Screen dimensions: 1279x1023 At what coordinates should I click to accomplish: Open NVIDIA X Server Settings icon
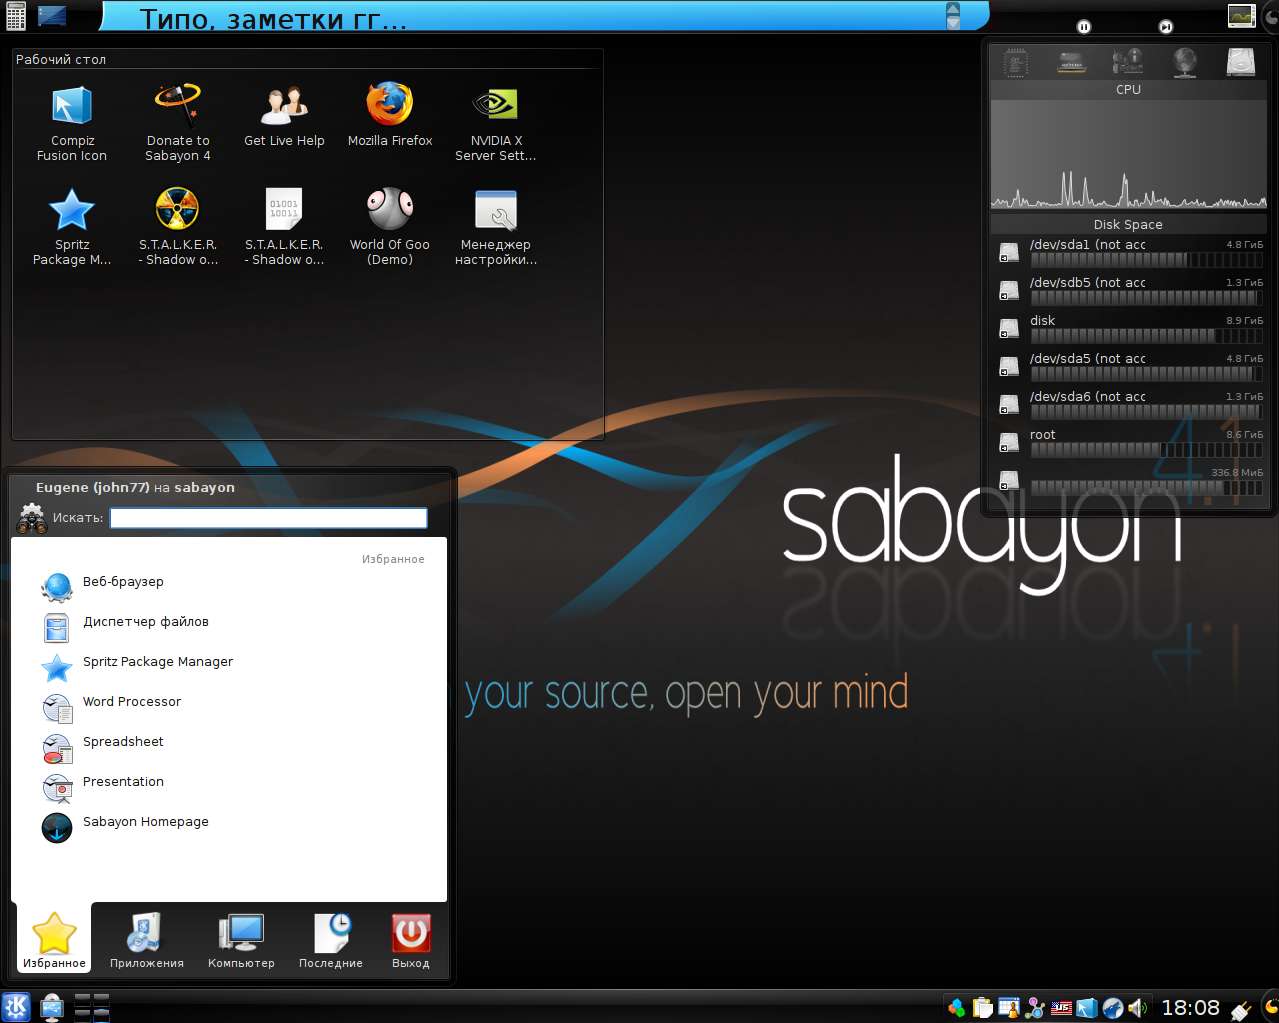pos(496,123)
